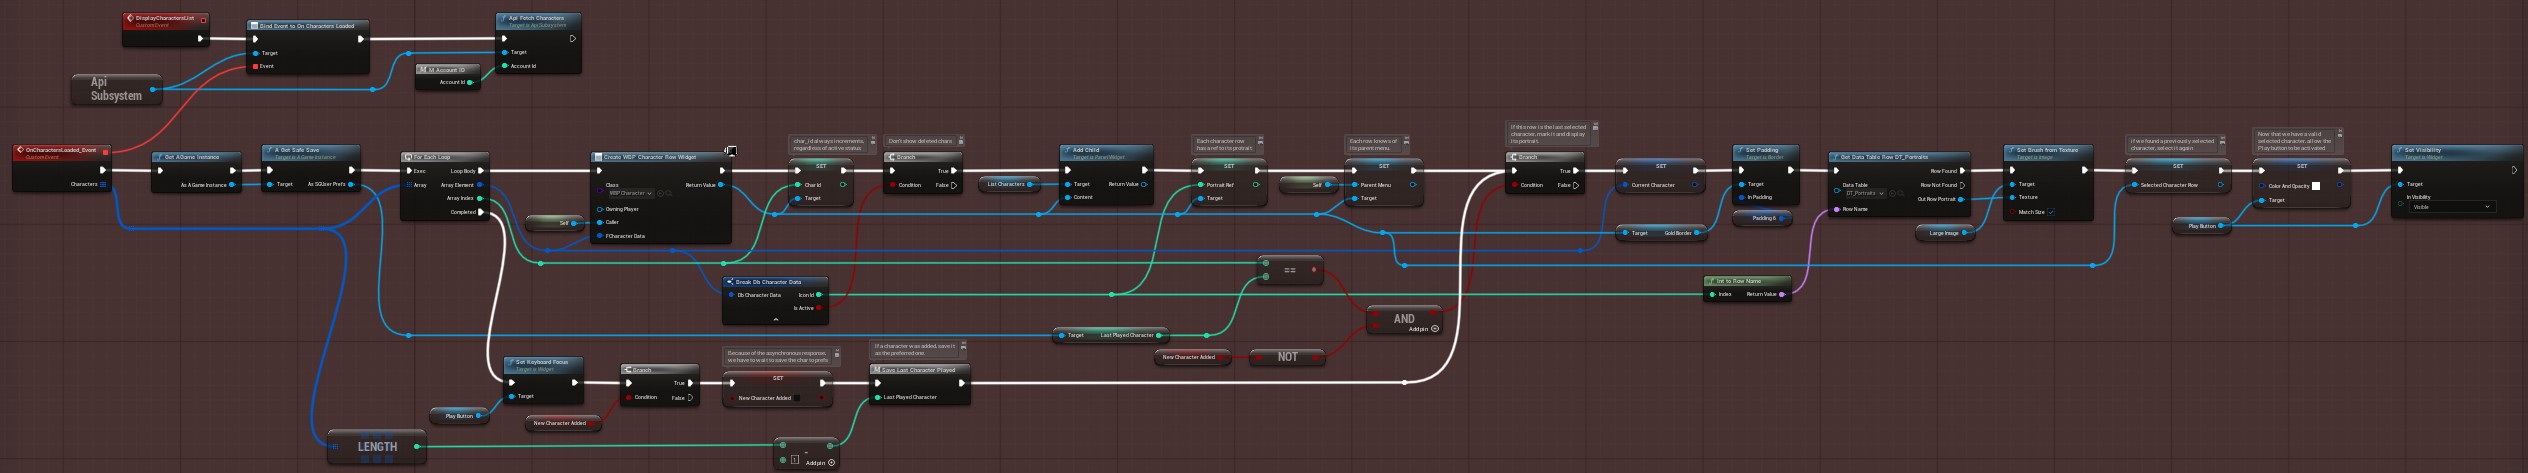This screenshot has width=2528, height=473.
Task: Open the In Visibility dropdown
Action: tap(2452, 207)
